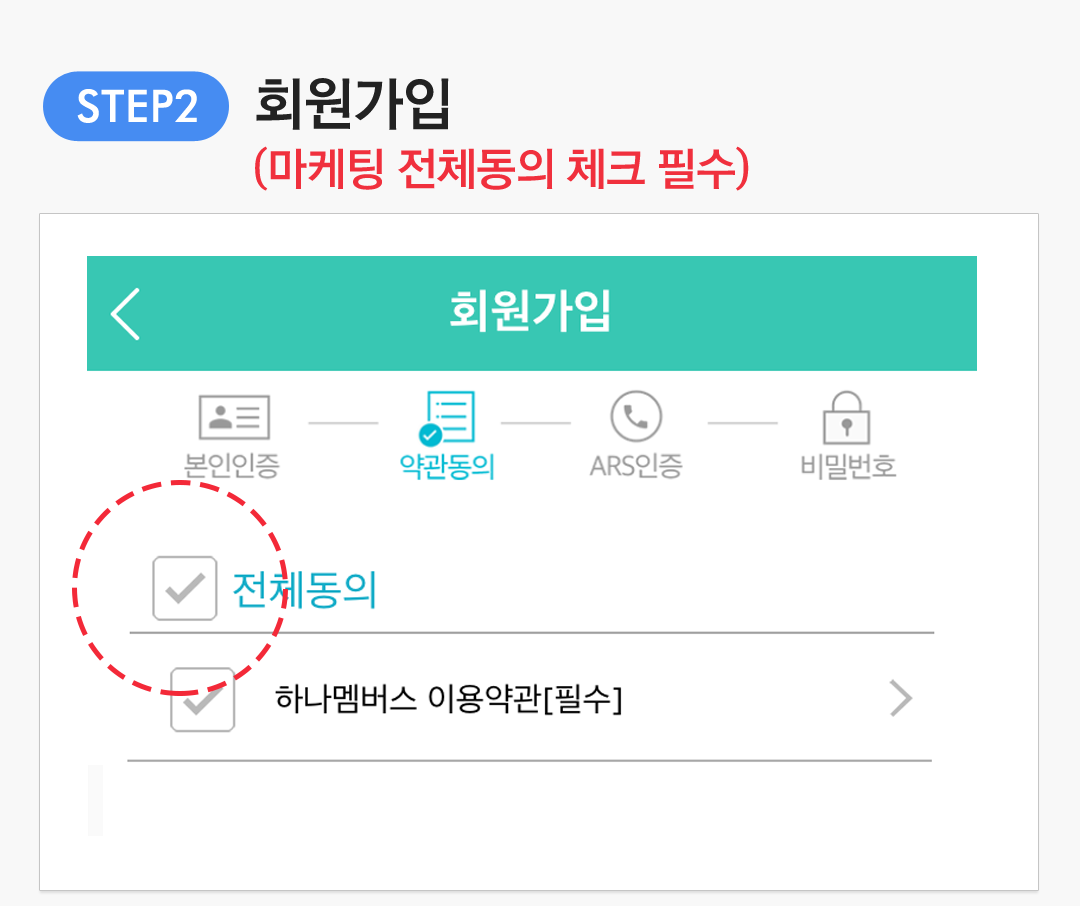Click the blue checkmark badge on document icon
The width and height of the screenshot is (1080, 906).
pyautogui.click(x=430, y=435)
